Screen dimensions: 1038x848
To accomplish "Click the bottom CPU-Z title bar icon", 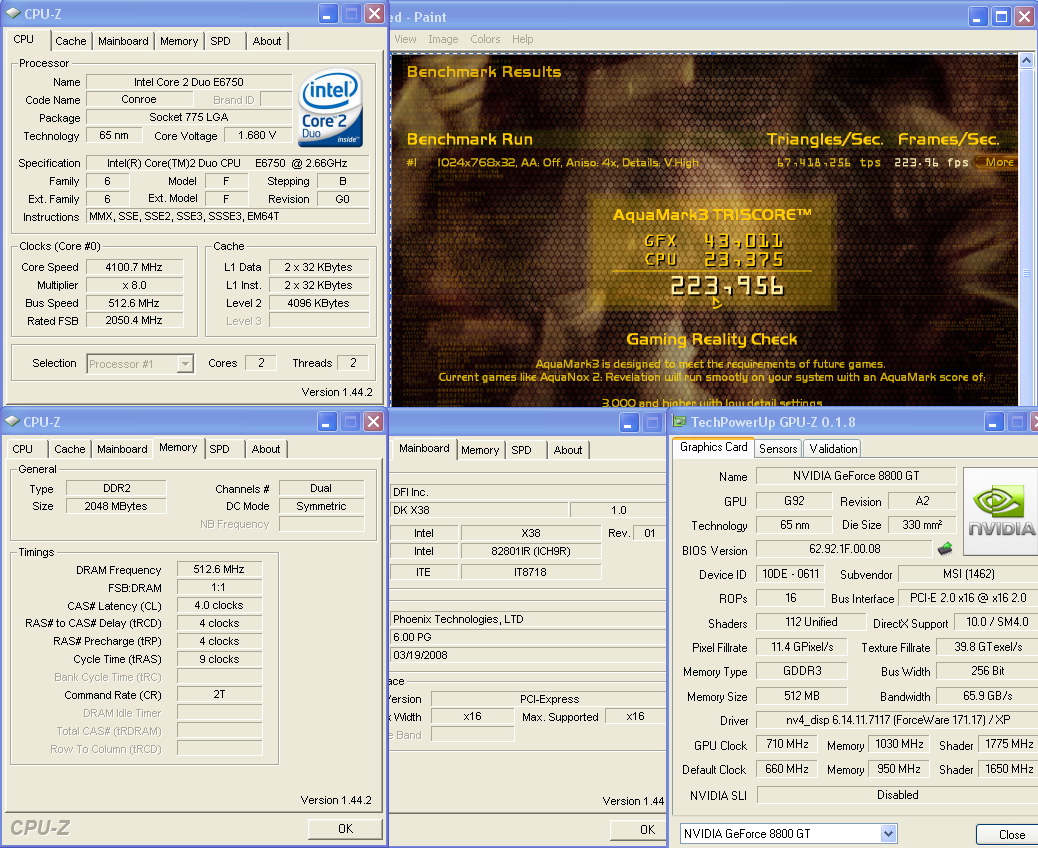I will click(x=13, y=421).
